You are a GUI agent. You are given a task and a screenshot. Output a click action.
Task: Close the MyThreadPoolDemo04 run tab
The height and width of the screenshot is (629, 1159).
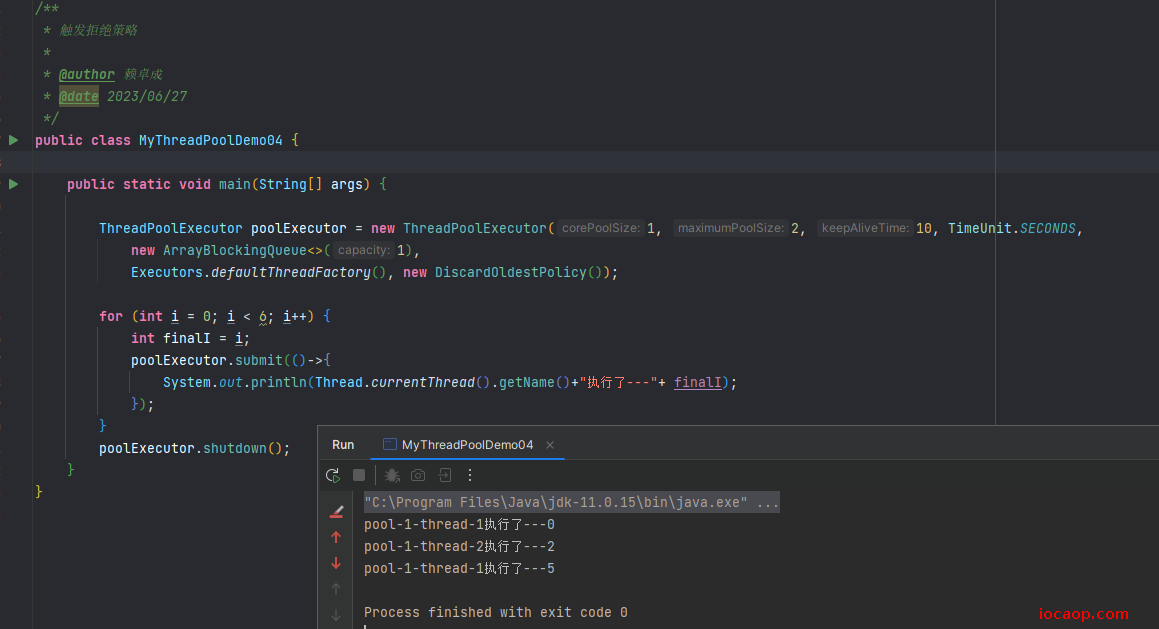[550, 445]
